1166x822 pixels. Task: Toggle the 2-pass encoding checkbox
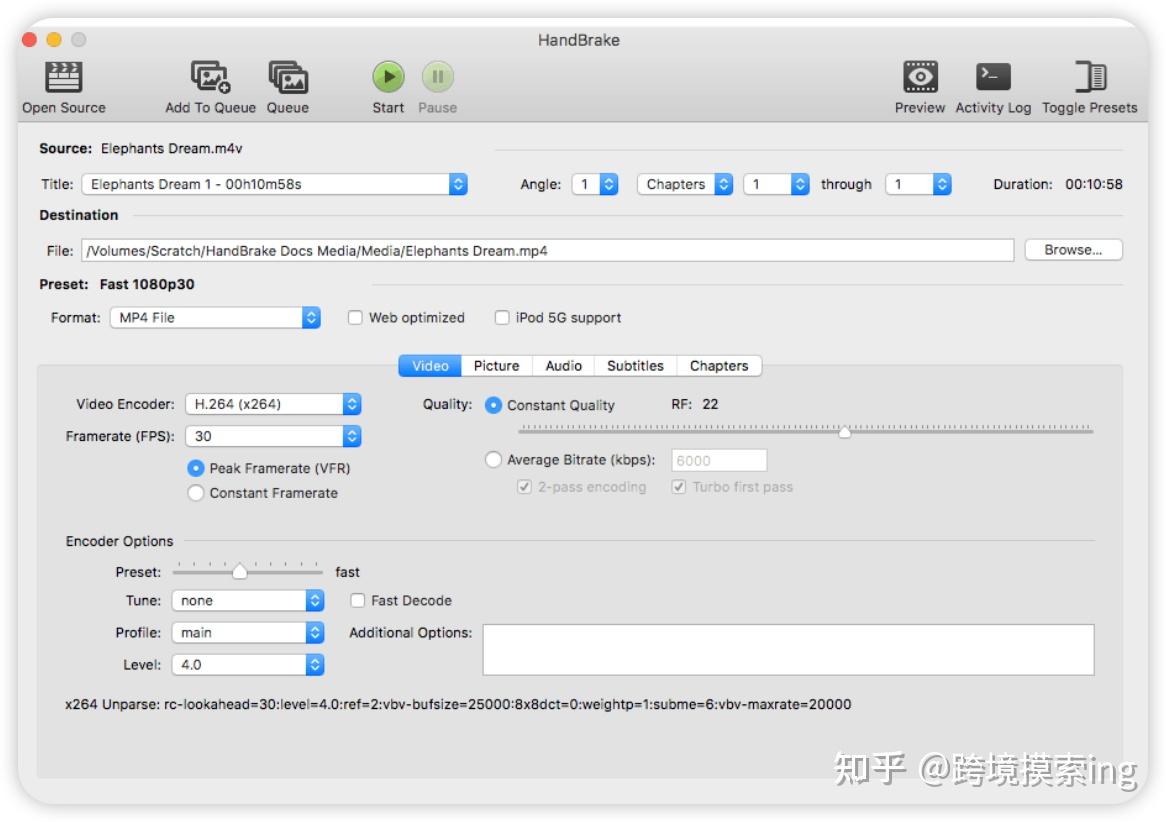(x=524, y=487)
